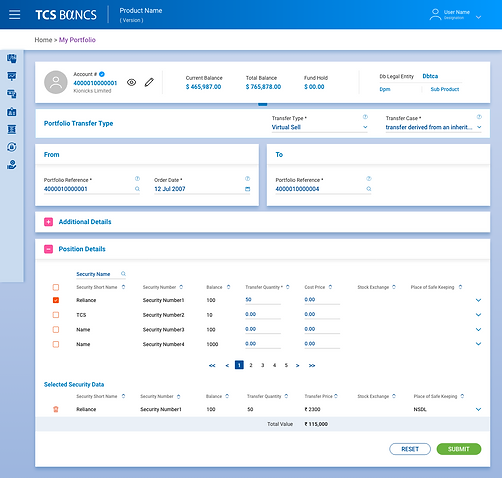This screenshot has height=478, width=502.
Task: Click the pencil edit account icon
Action: pyautogui.click(x=149, y=82)
